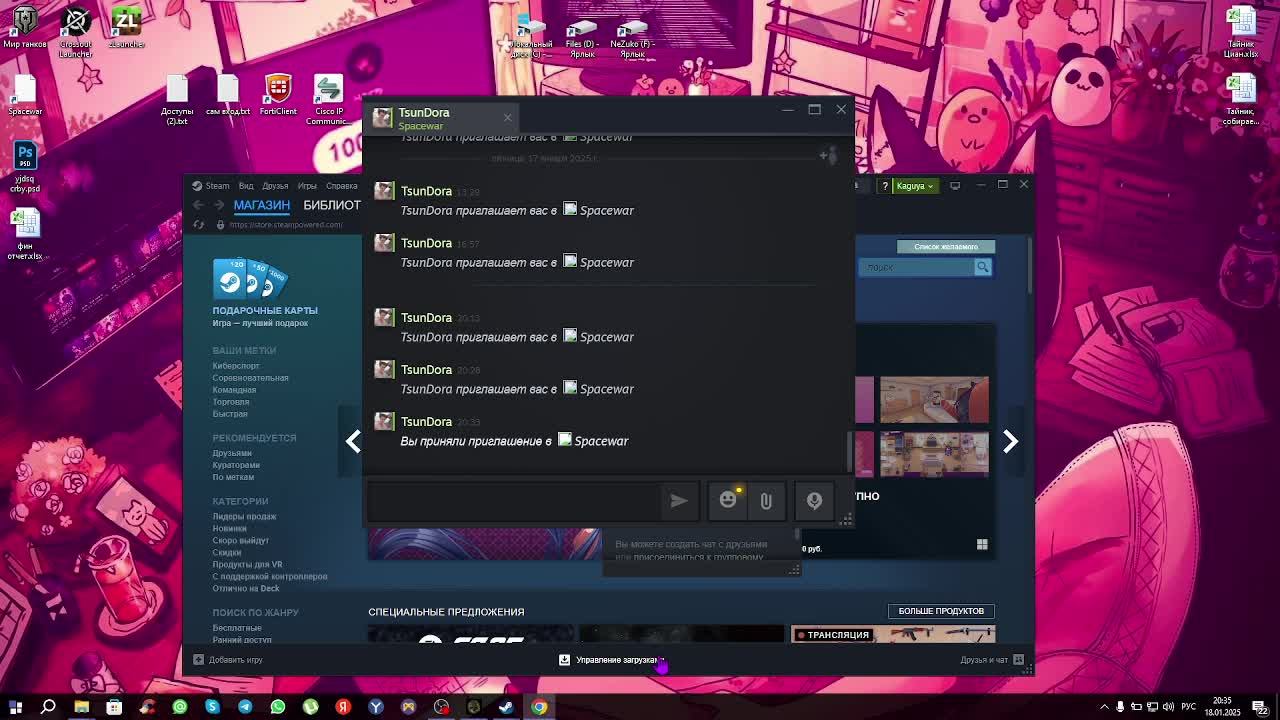This screenshot has height=720, width=1280.
Task: Open the ТРАНСЛЯЦИЯ broadcast banner
Action: [x=893, y=634]
